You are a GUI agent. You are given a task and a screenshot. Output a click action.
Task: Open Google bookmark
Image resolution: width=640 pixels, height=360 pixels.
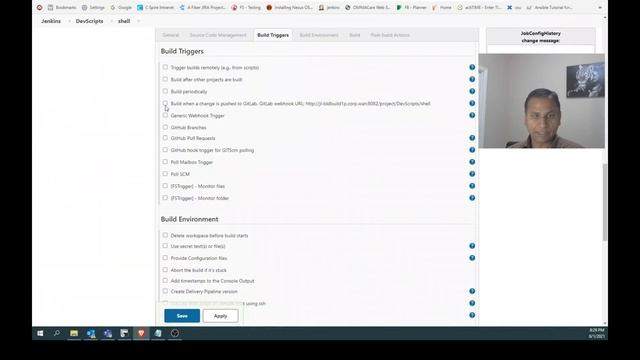click(x=121, y=7)
